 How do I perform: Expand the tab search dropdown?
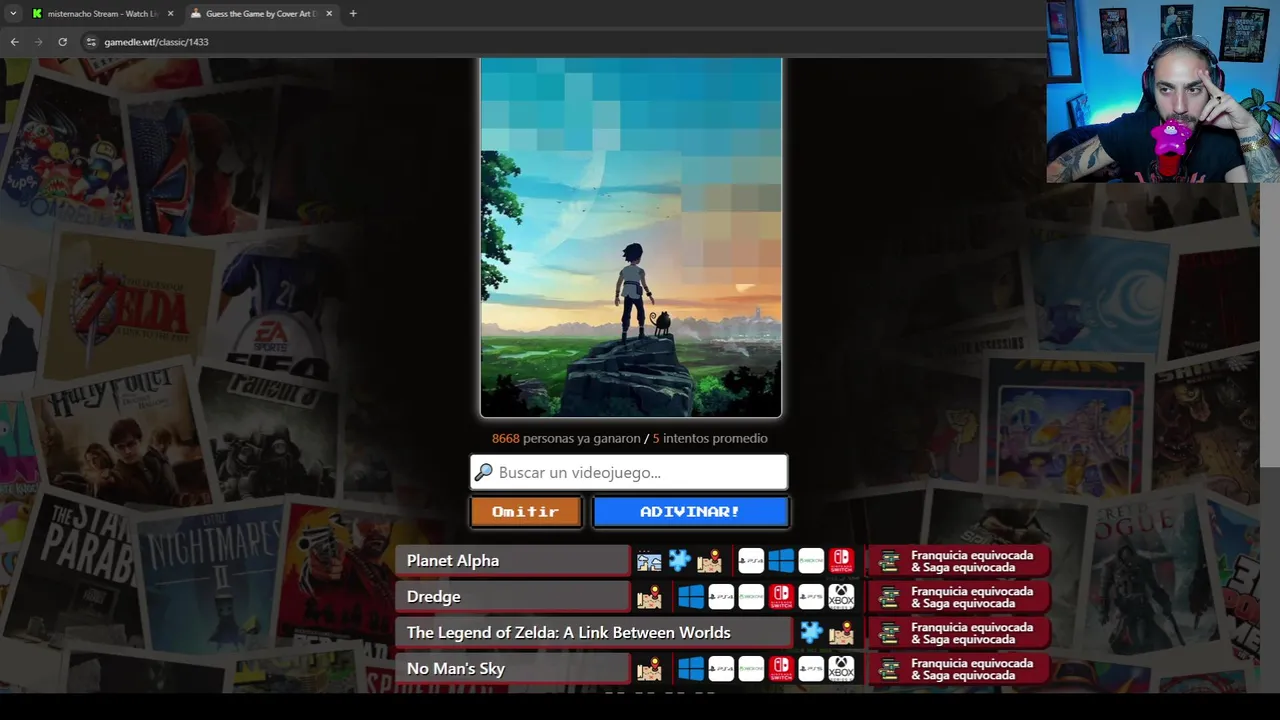click(13, 14)
